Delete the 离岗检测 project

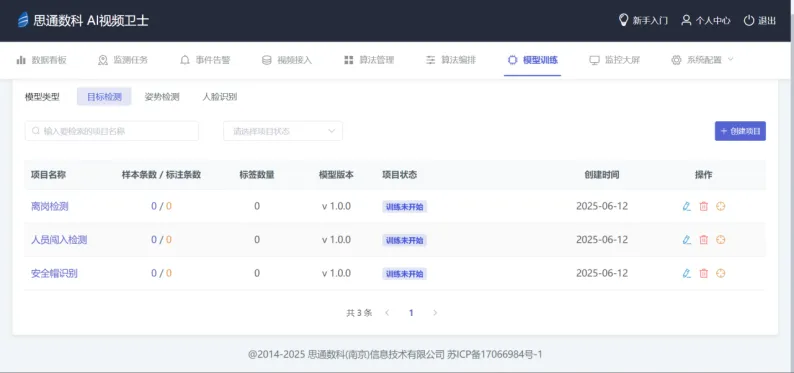pos(703,206)
